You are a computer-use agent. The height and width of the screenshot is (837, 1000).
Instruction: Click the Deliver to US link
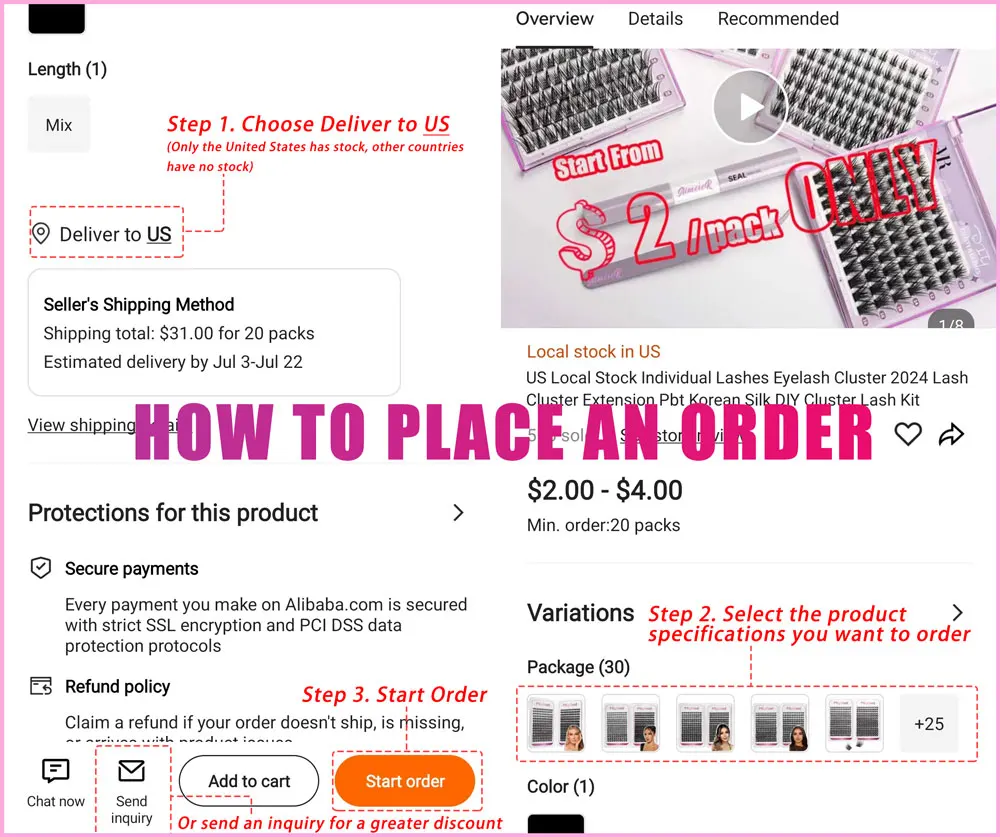tap(159, 235)
